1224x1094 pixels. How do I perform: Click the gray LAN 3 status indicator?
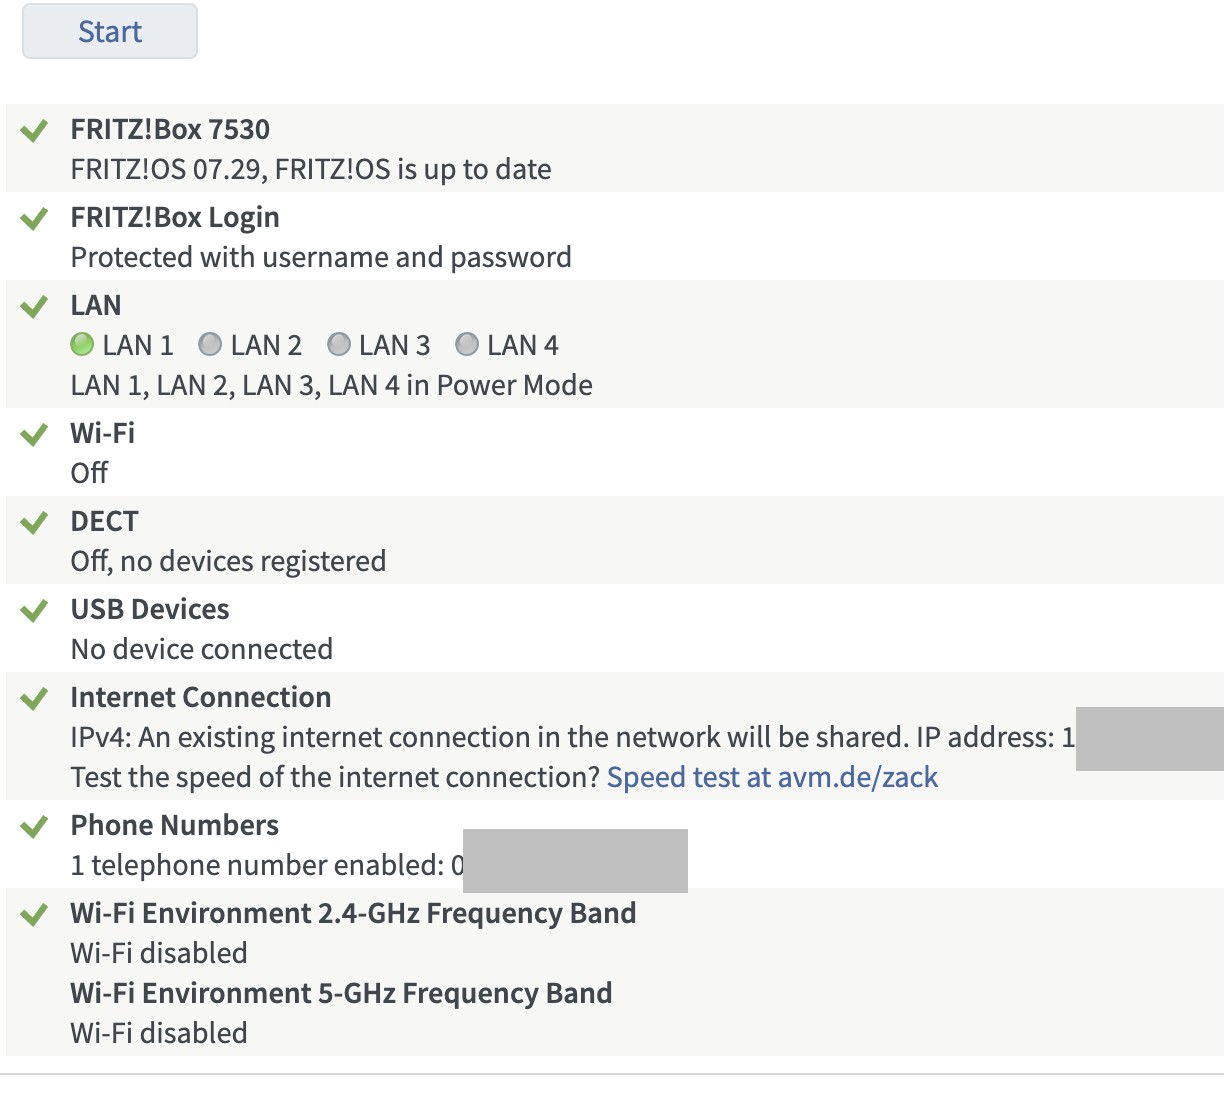tap(339, 345)
